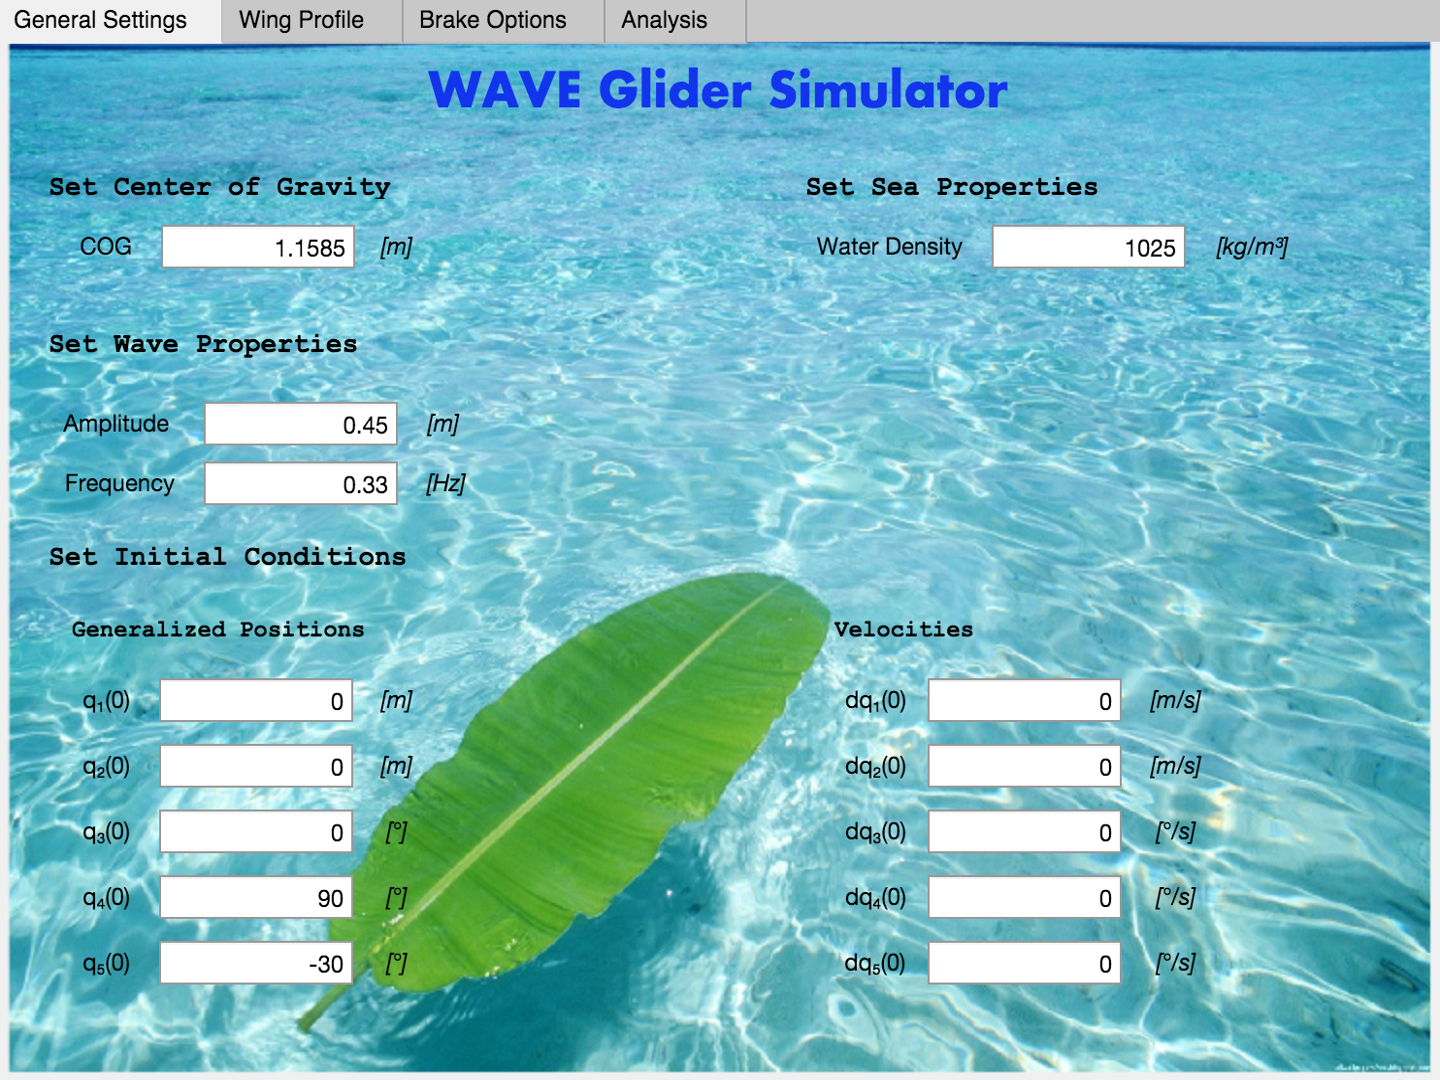This screenshot has width=1440, height=1080.
Task: Click the WAVE Glider Simulator title
Action: [718, 90]
